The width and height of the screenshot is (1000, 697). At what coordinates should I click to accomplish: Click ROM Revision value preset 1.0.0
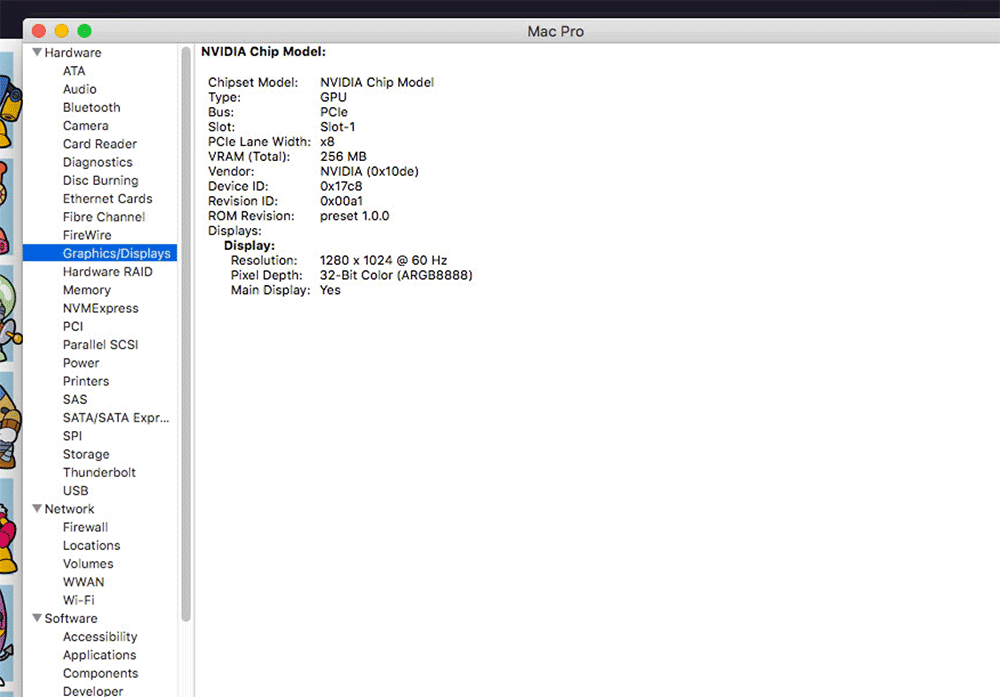tap(355, 216)
